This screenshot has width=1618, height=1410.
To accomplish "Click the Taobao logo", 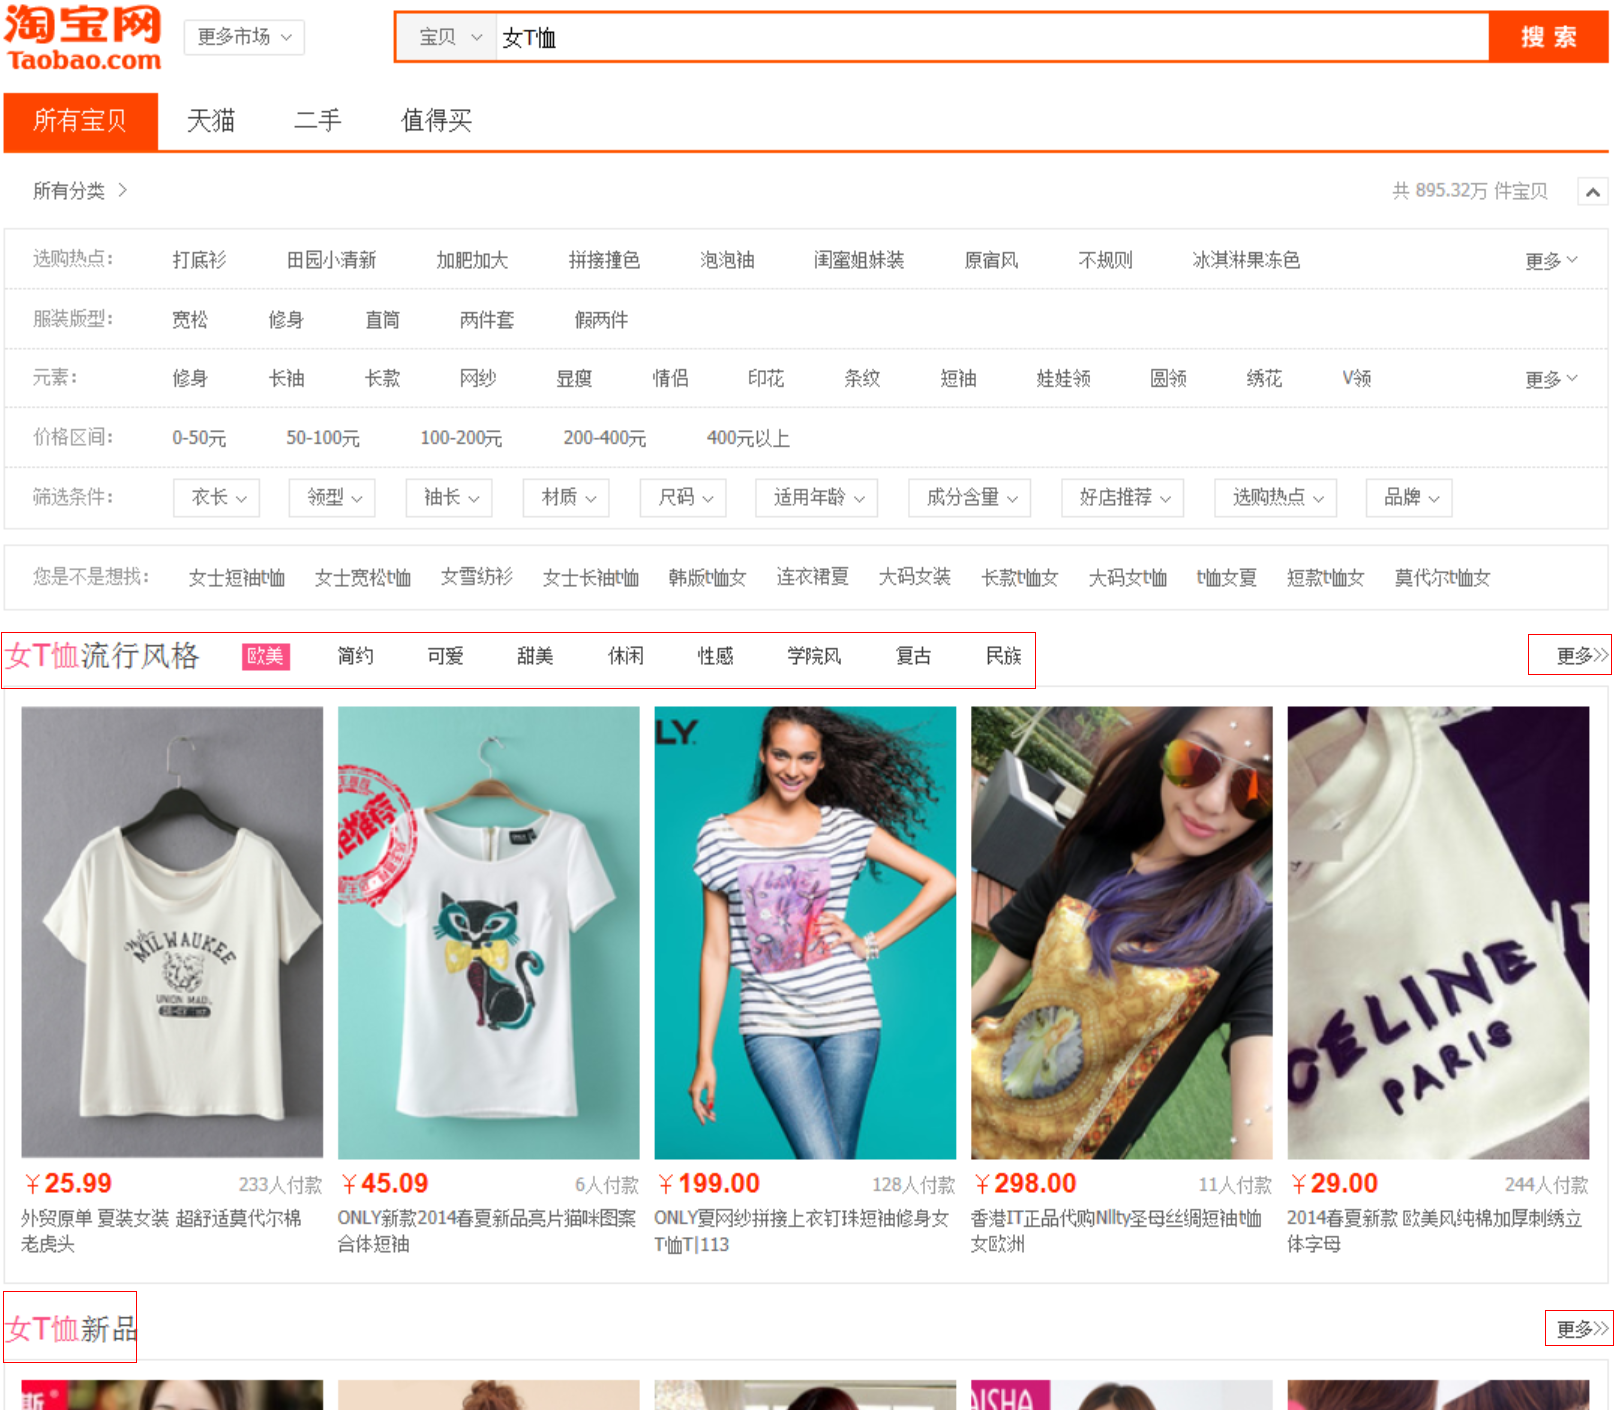I will pos(83,38).
